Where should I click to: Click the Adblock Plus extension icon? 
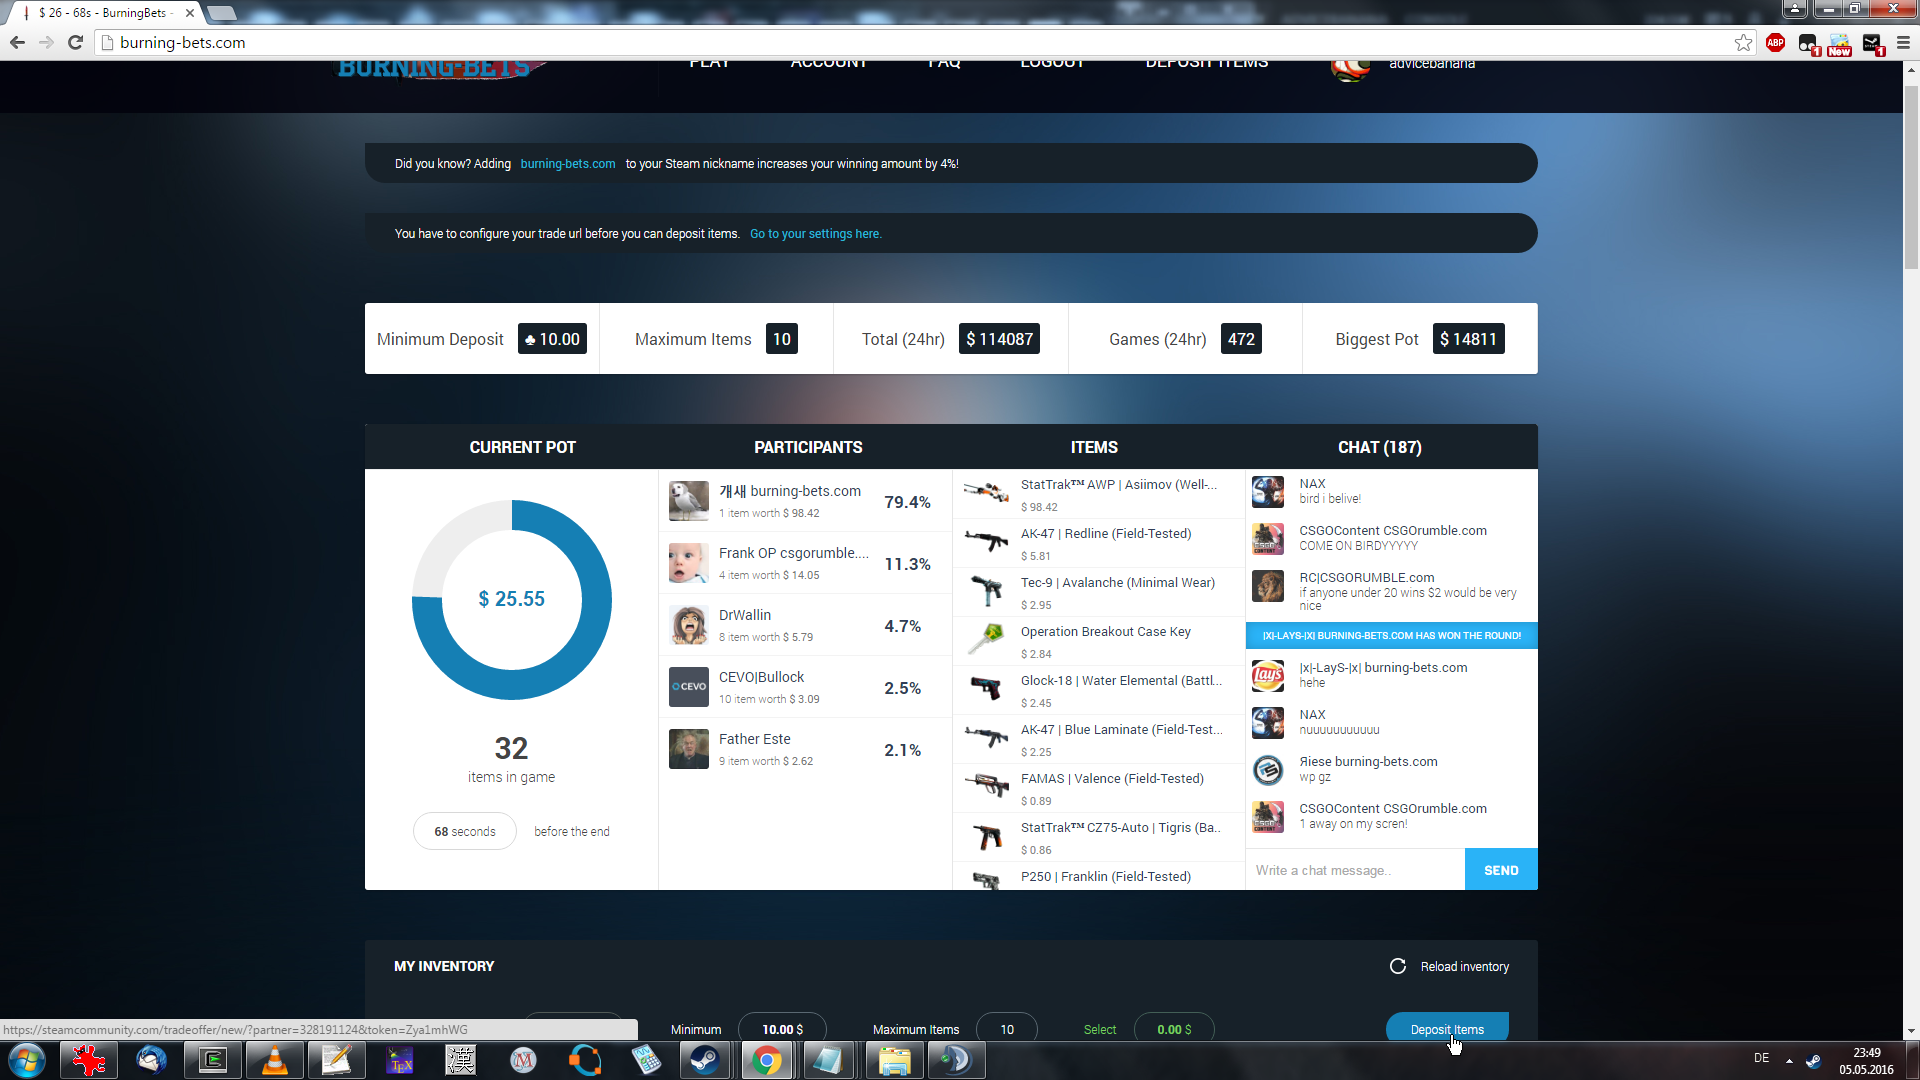click(1775, 43)
